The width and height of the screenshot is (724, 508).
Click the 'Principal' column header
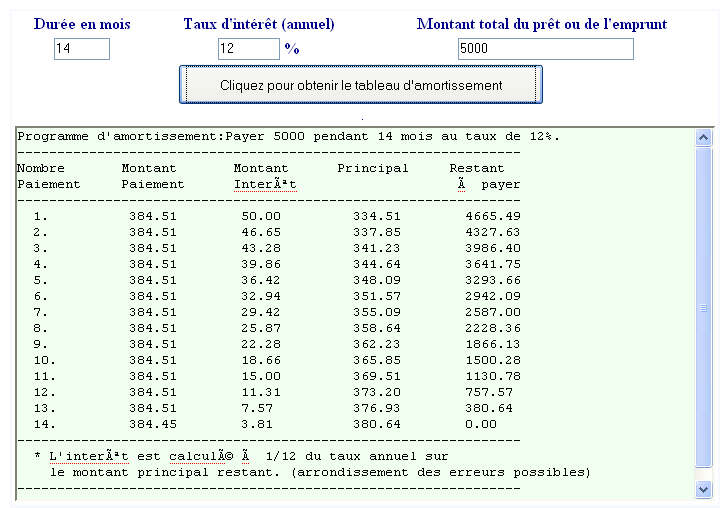(373, 168)
